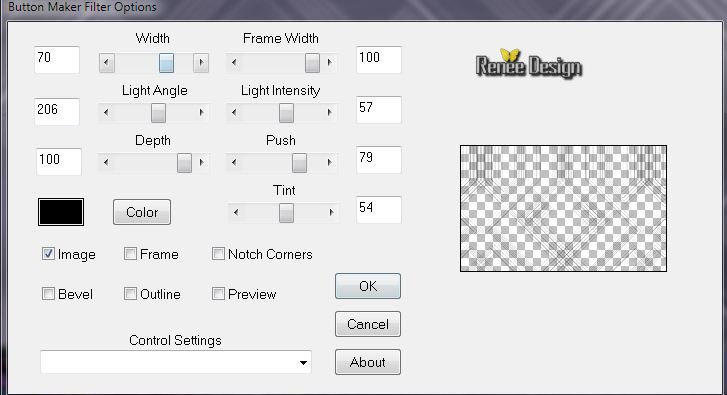Click the Depth slider right arrow
This screenshot has height=395, width=727.
coord(201,162)
